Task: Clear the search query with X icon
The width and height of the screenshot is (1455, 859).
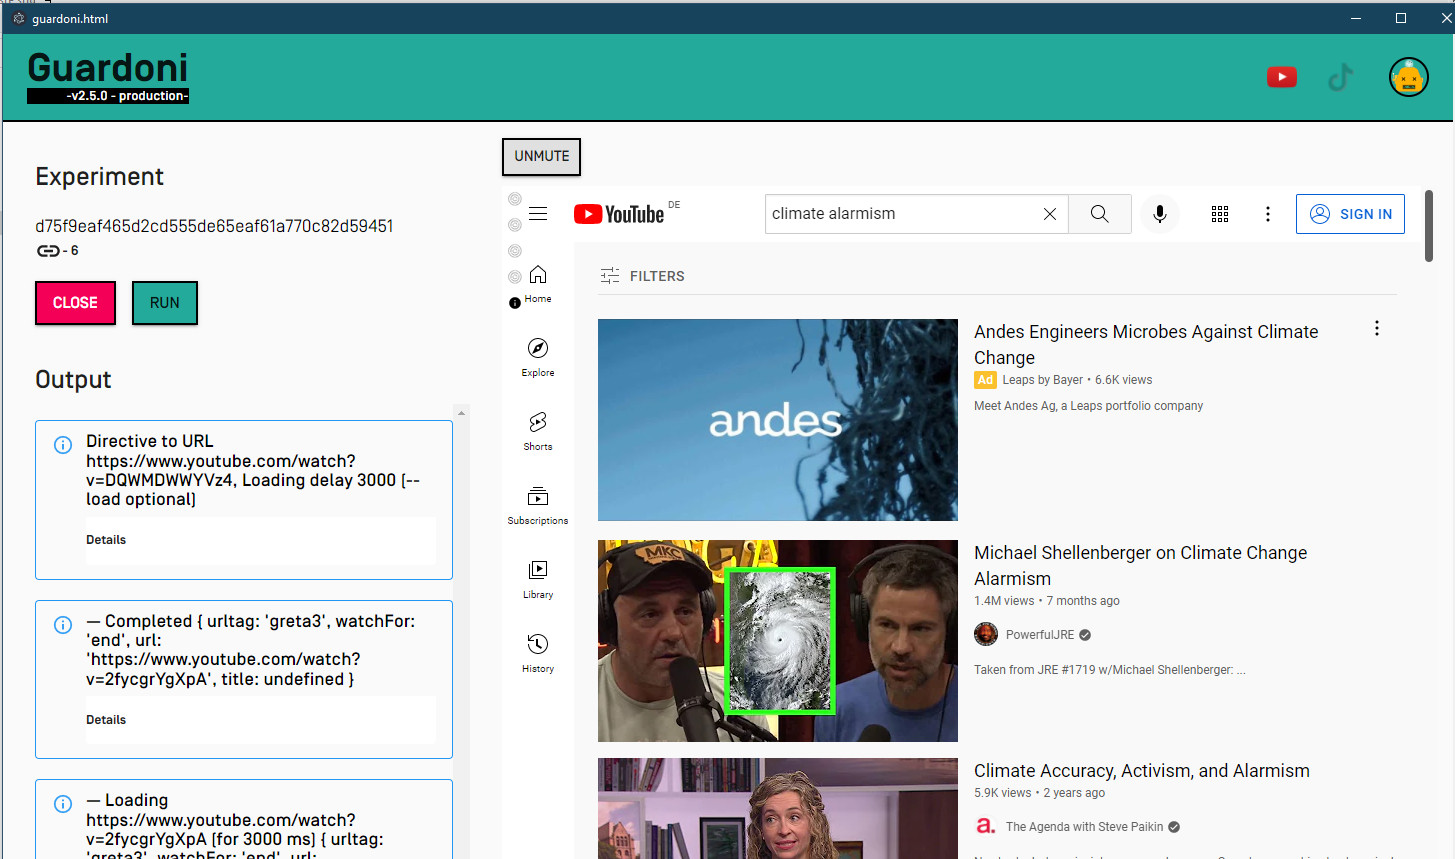Action: click(x=1050, y=214)
